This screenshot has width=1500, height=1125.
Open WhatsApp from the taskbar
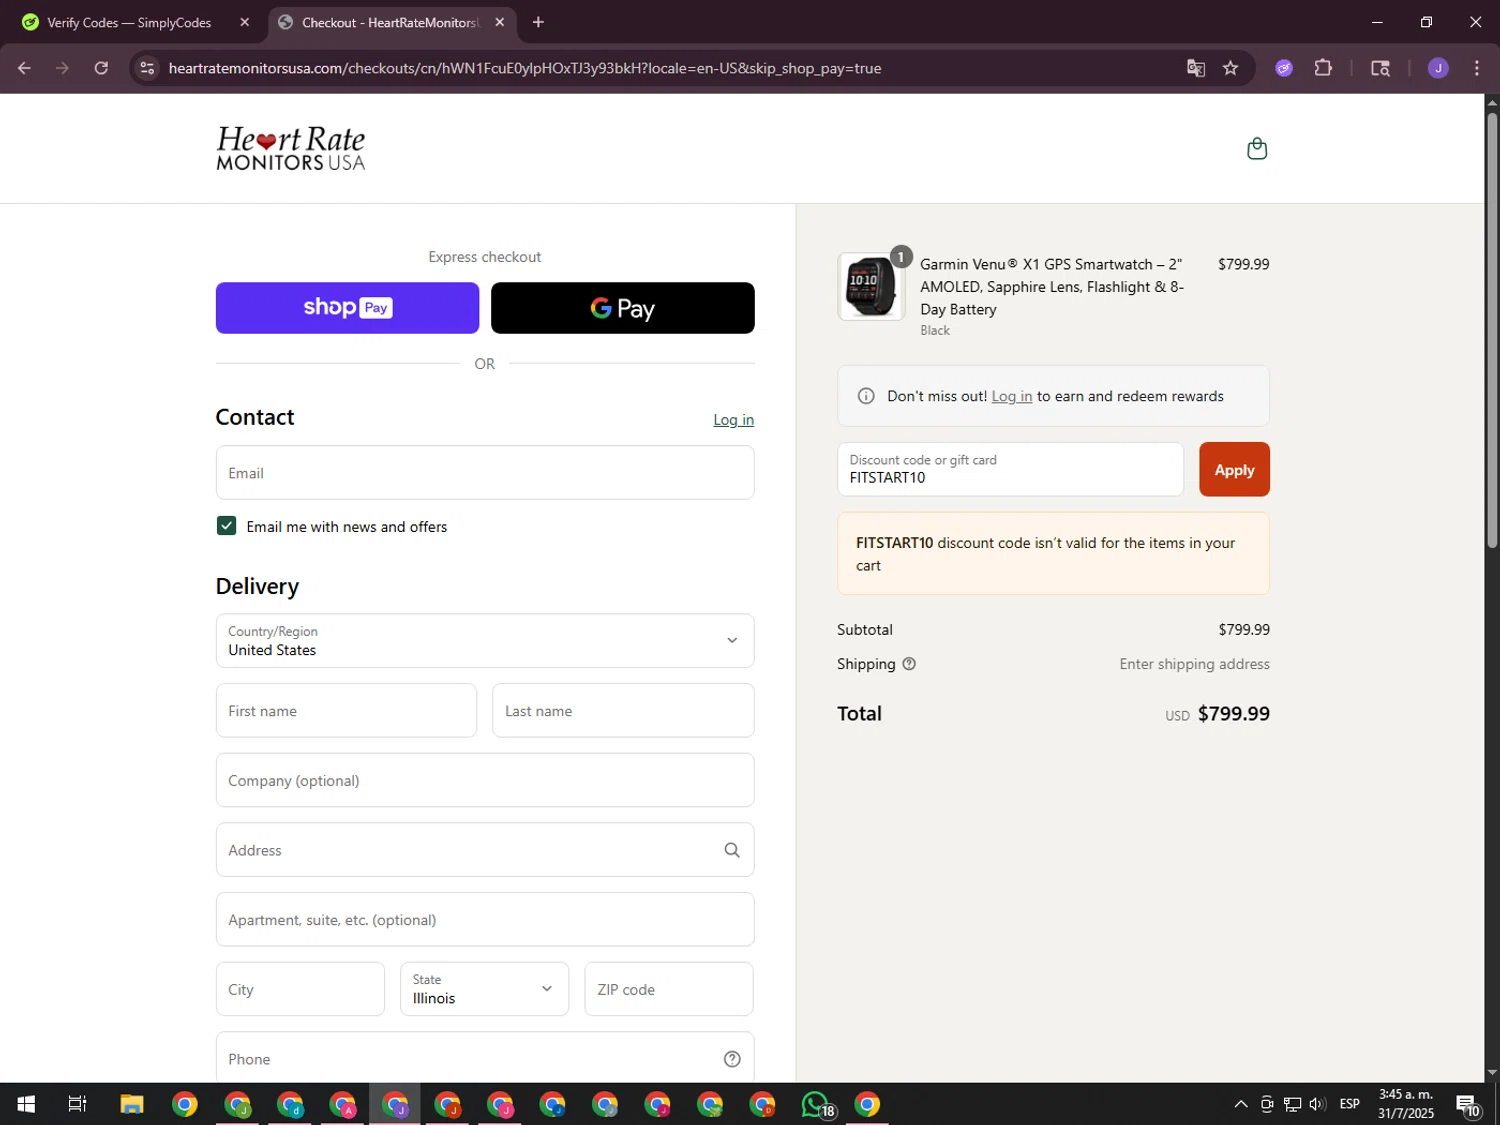pyautogui.click(x=816, y=1104)
